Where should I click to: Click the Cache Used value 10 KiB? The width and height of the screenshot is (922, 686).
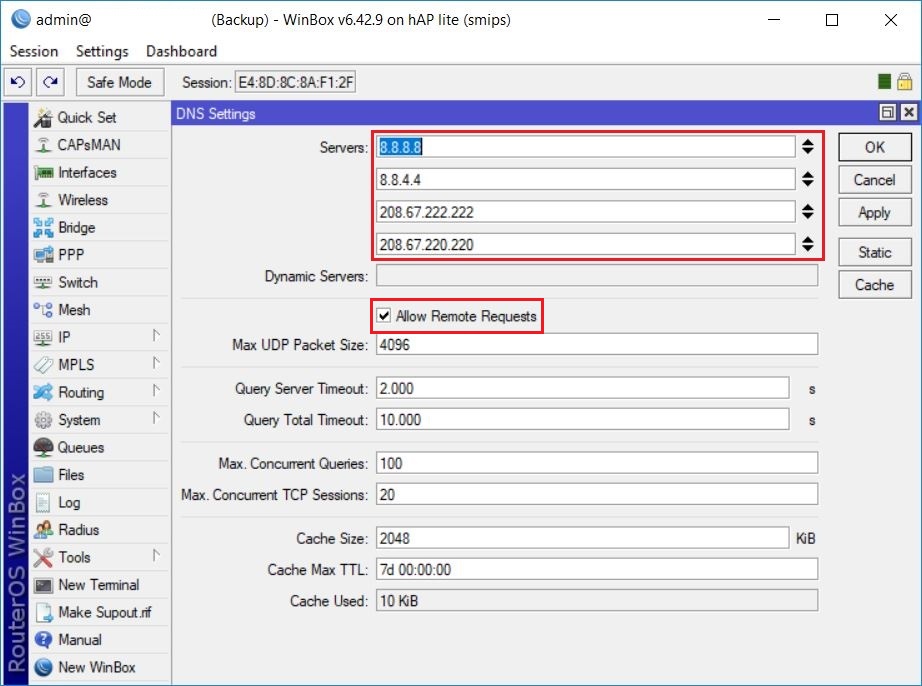(x=597, y=600)
